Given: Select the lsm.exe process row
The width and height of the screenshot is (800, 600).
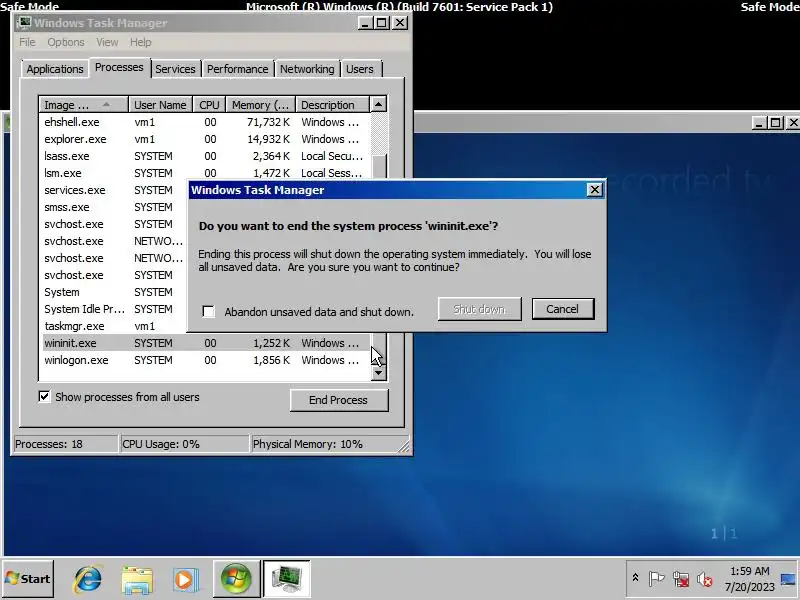Looking at the screenshot, I should tap(206, 173).
